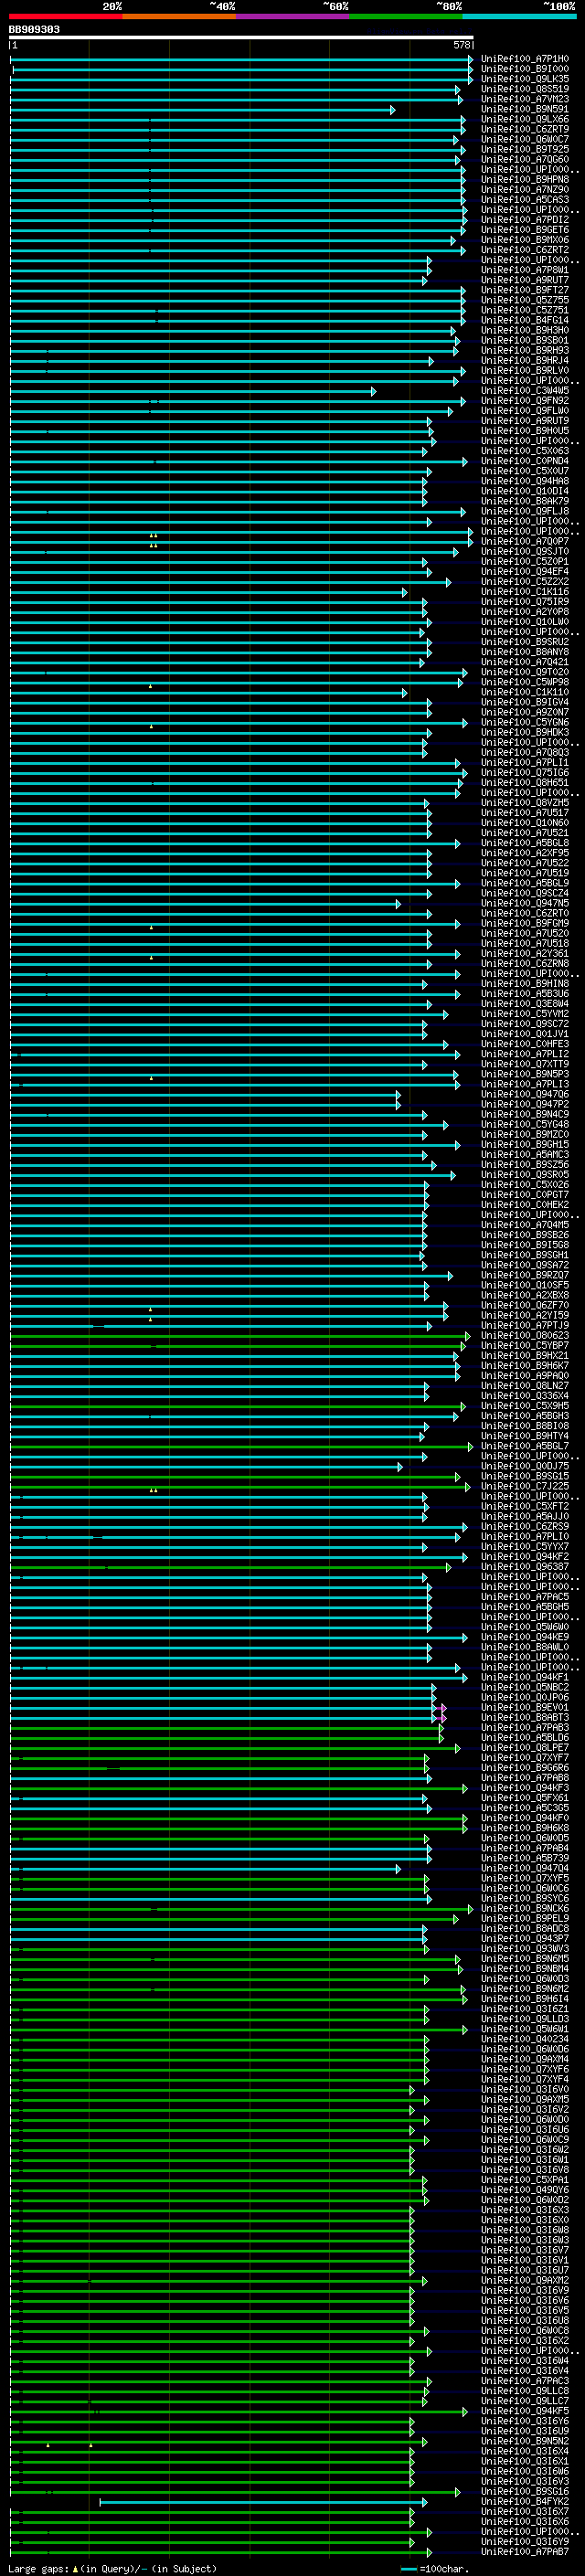Click the red ~20% identity legend segment
585x2576 pixels.
(66, 16)
